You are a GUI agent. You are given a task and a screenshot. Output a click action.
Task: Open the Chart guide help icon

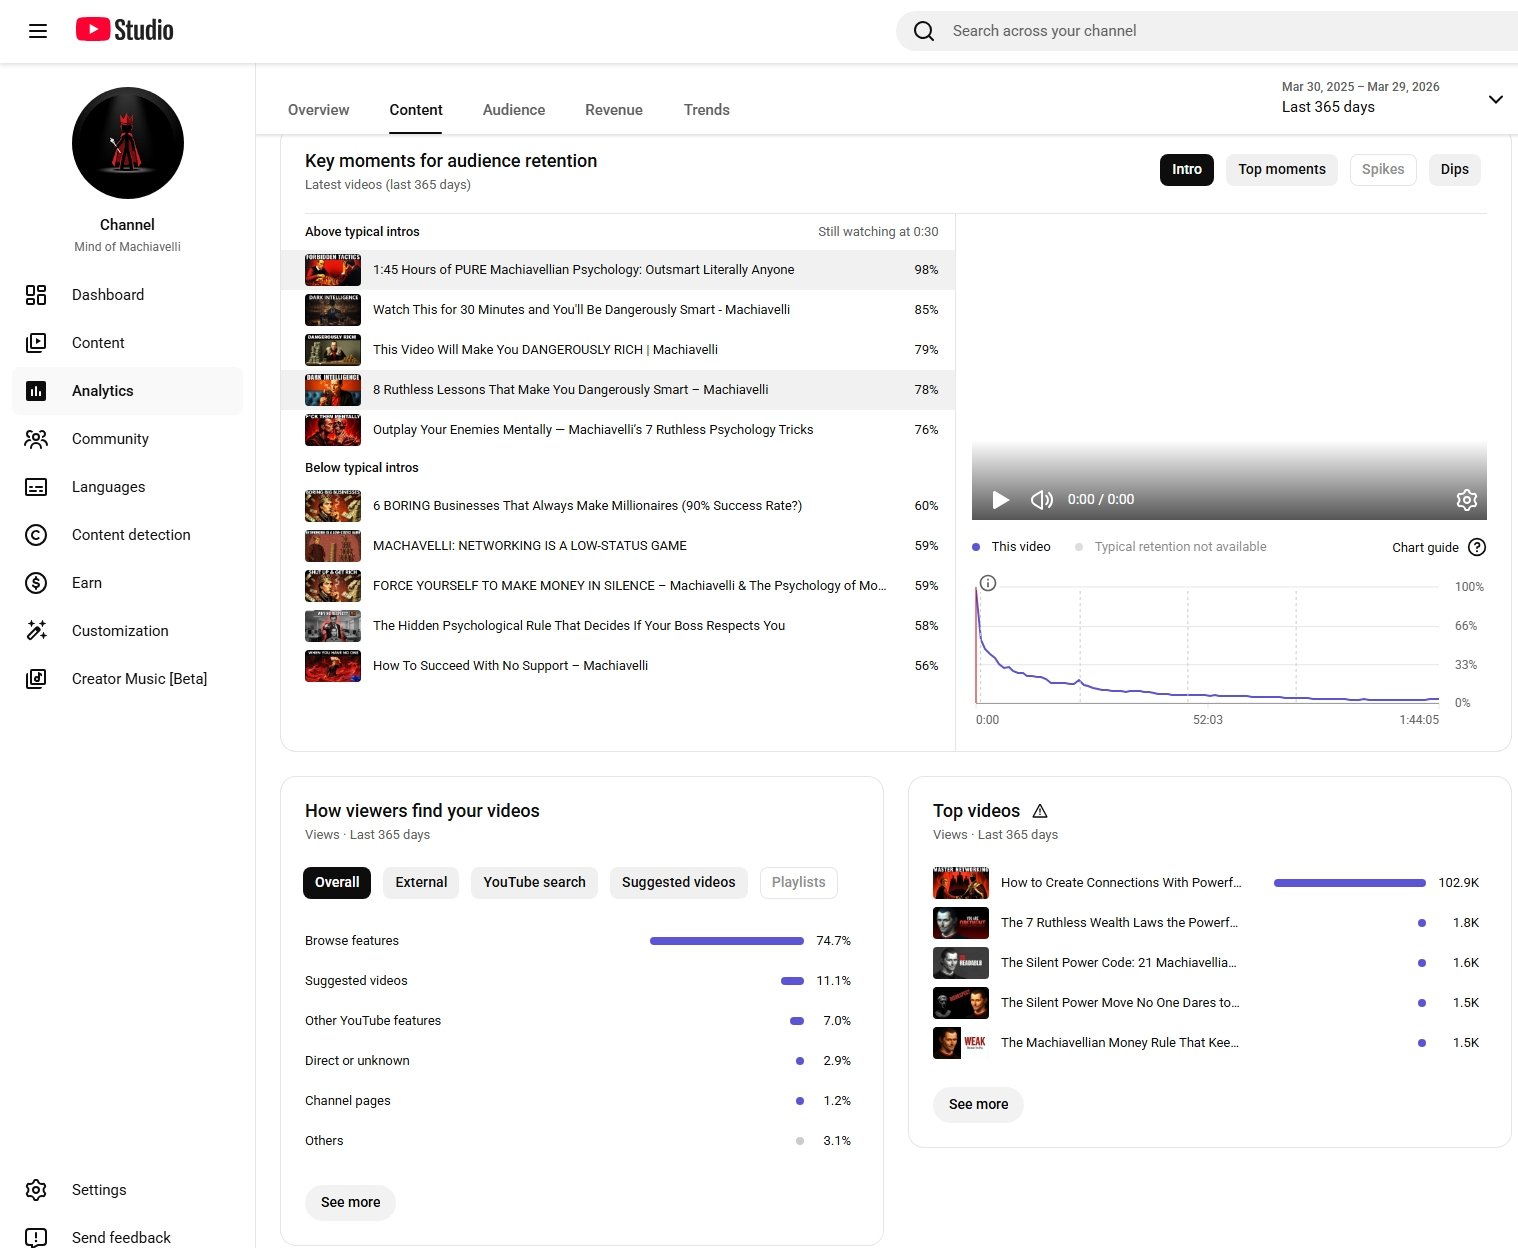coord(1477,547)
